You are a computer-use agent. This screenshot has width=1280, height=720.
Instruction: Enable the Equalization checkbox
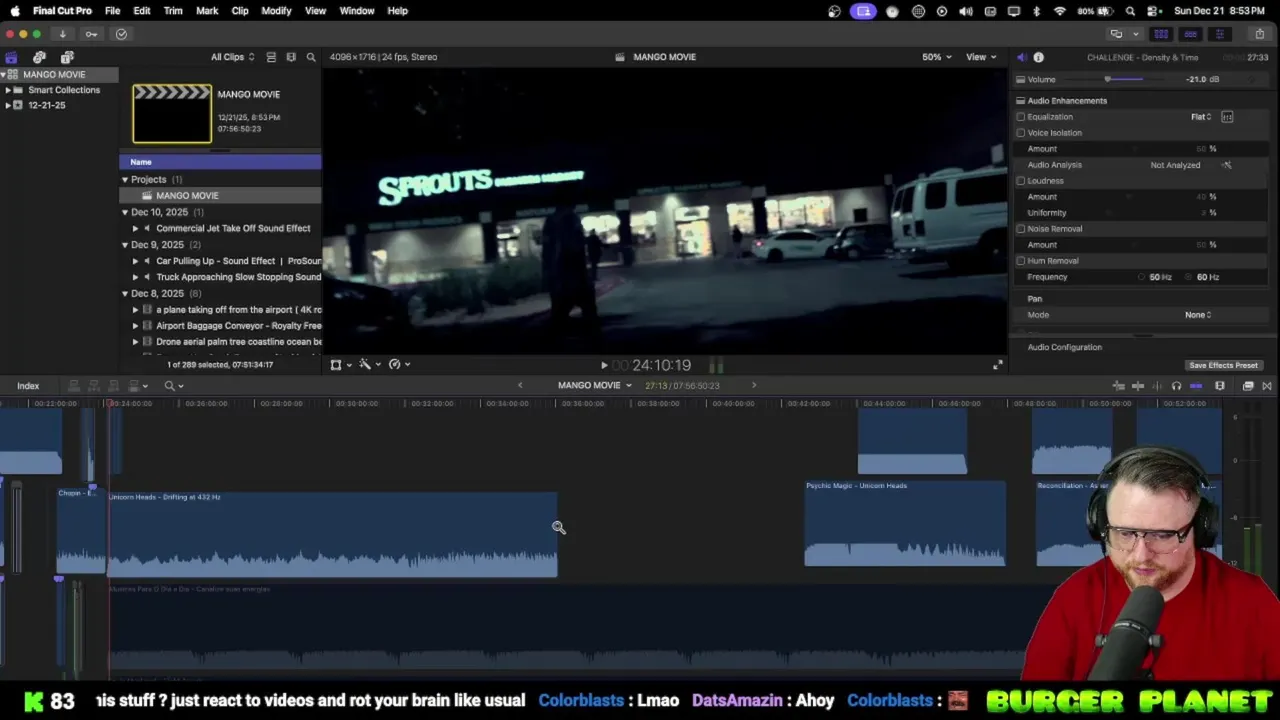tap(1021, 117)
